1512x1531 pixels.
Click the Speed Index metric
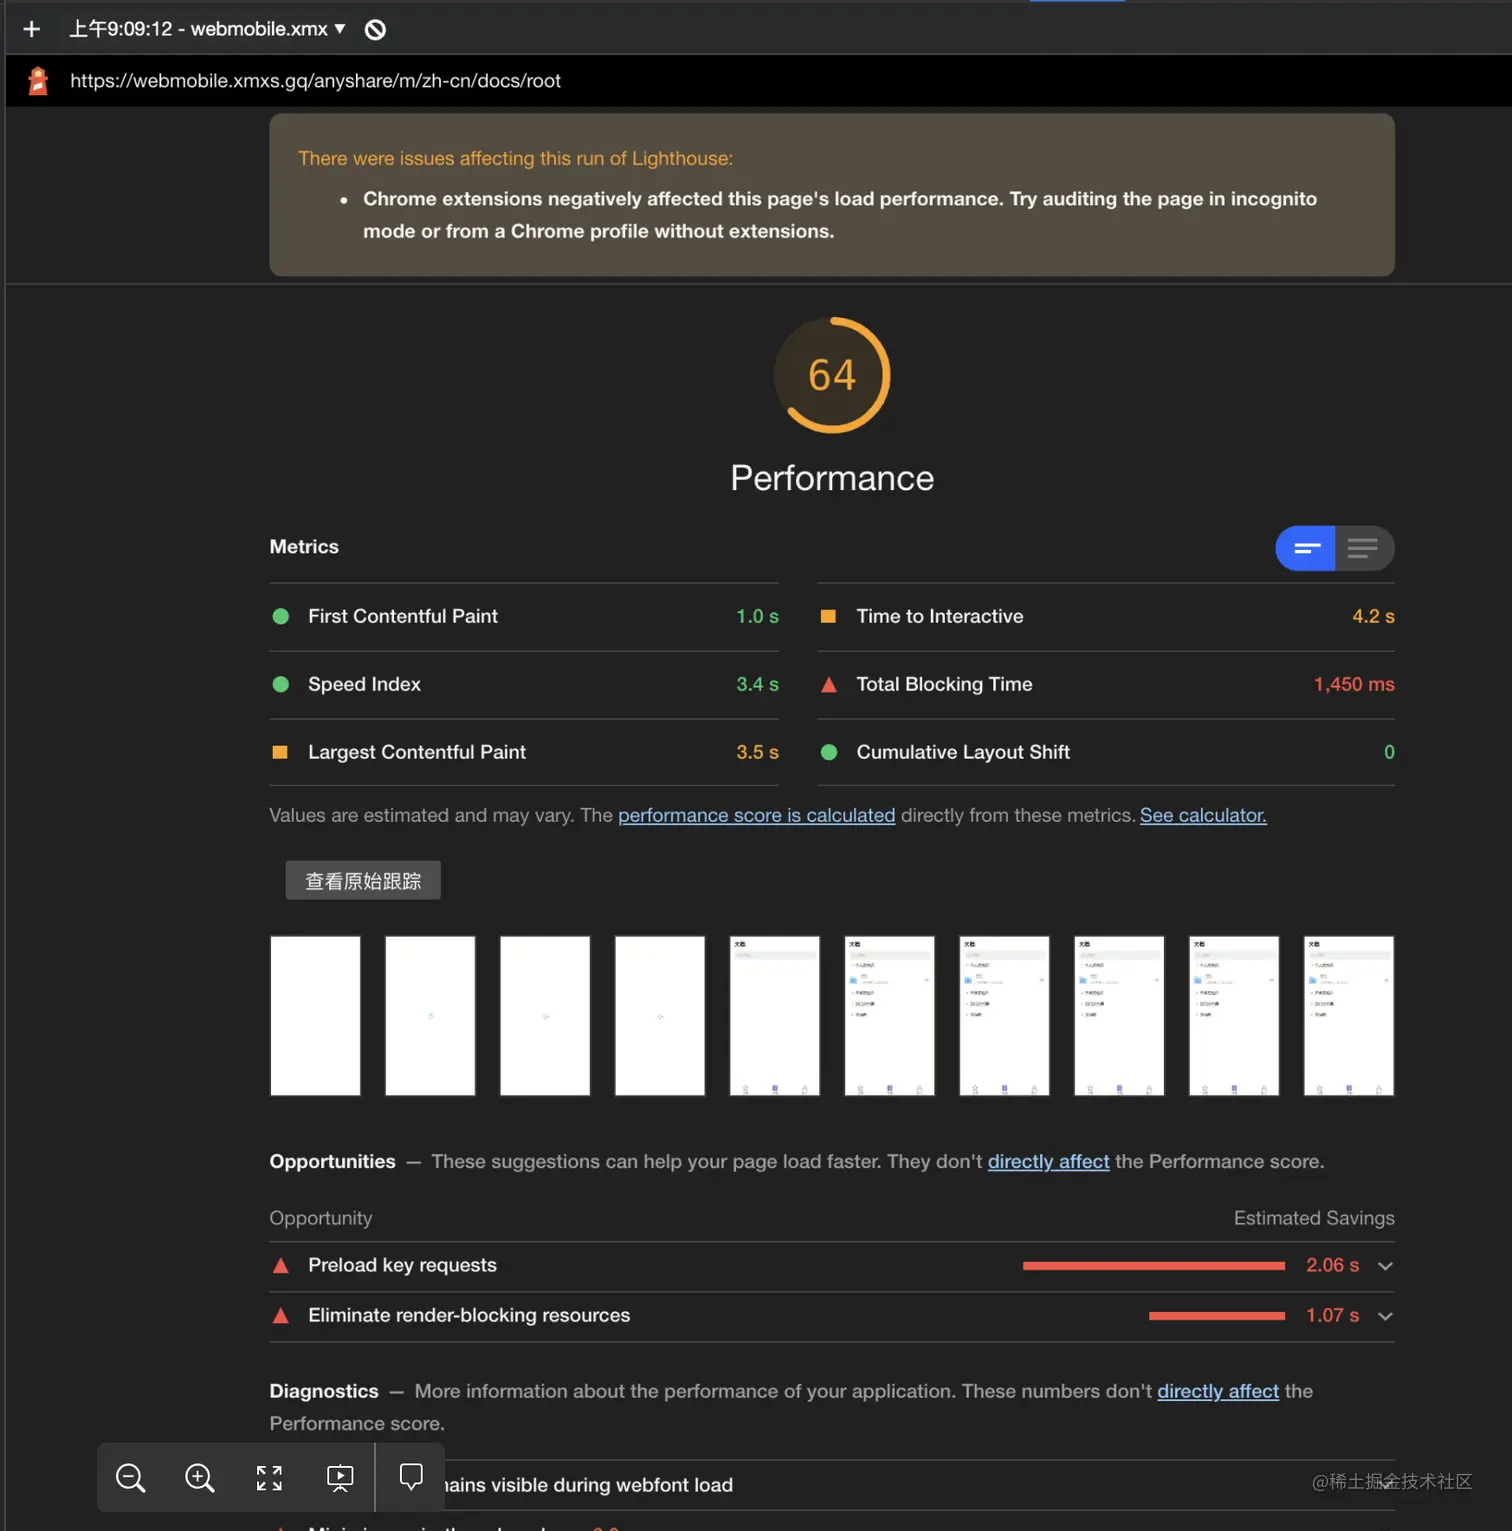[x=524, y=685]
